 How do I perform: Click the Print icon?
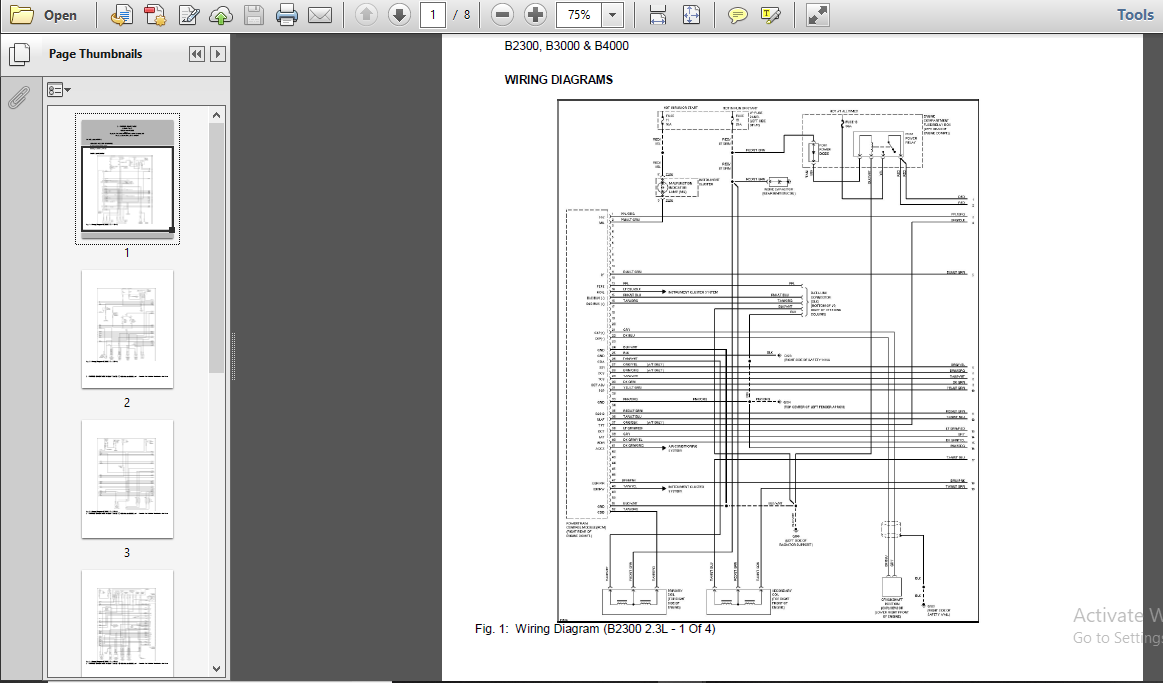286,15
